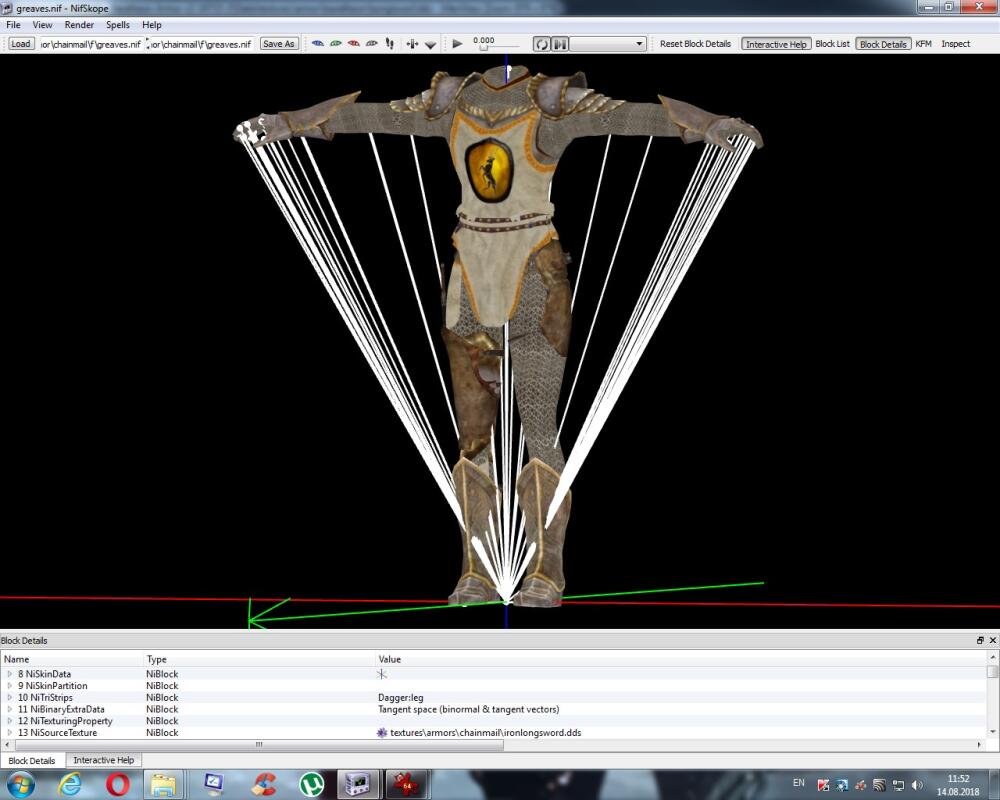Image resolution: width=1000 pixels, height=800 pixels.
Task: Click Reset Block Details
Action: tap(695, 44)
